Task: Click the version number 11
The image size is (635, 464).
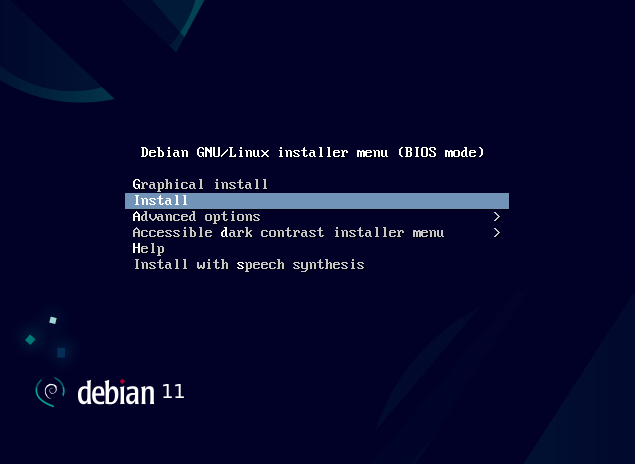Action: click(x=173, y=391)
